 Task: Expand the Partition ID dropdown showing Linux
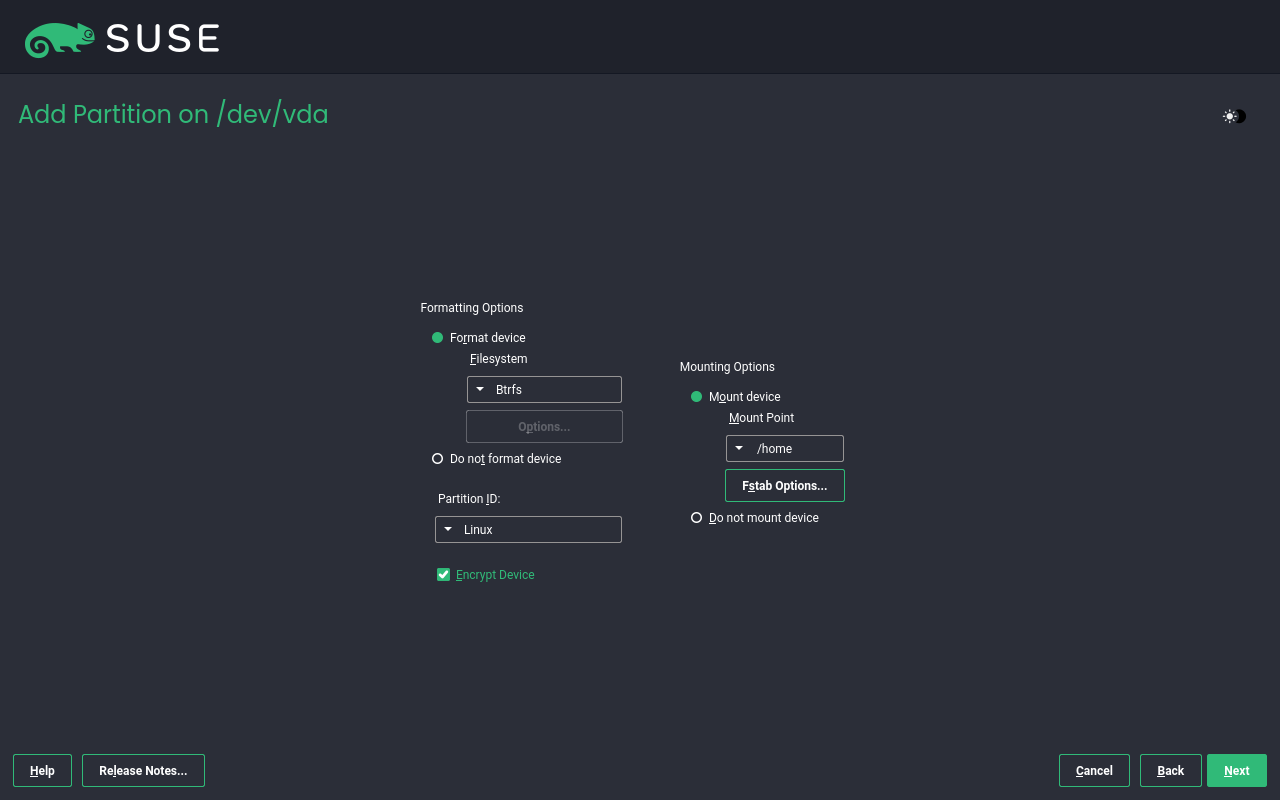(x=528, y=530)
